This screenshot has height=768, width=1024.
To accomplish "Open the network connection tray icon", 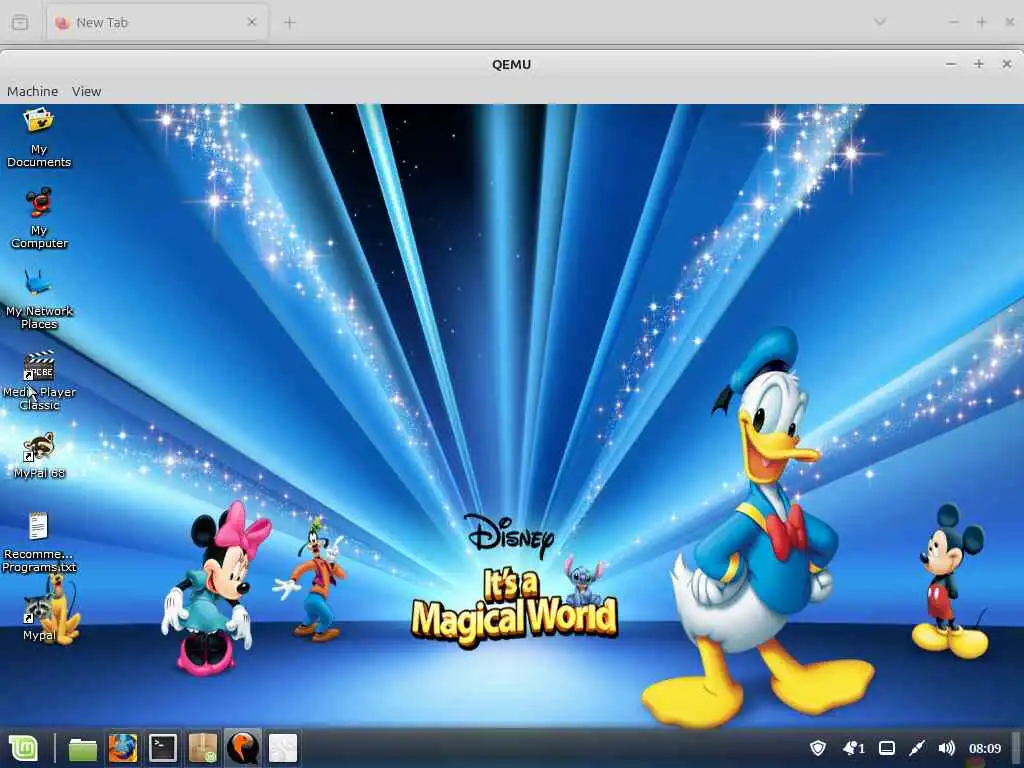I will tap(917, 748).
